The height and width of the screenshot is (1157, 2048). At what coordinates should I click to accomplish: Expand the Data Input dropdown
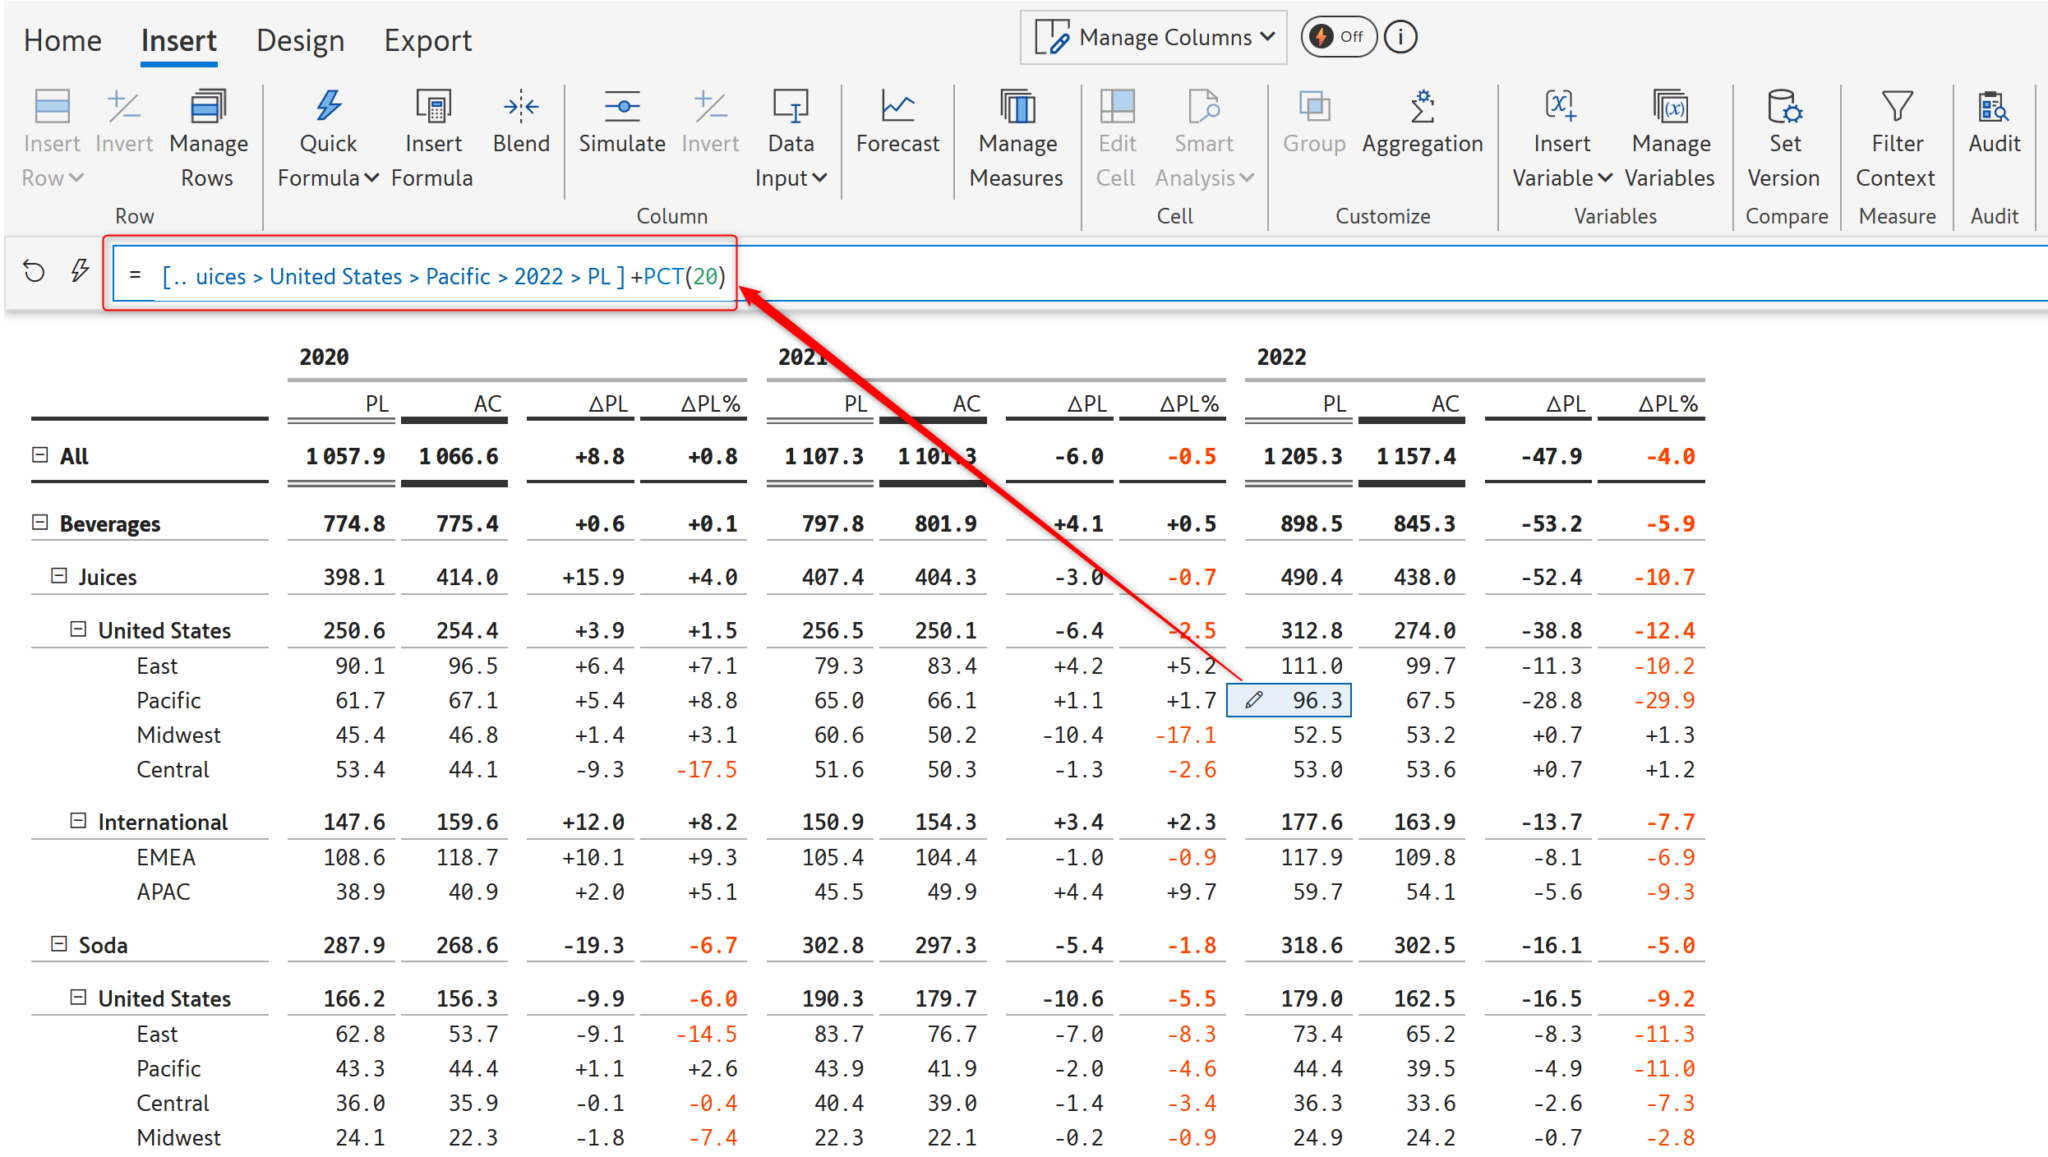[820, 178]
